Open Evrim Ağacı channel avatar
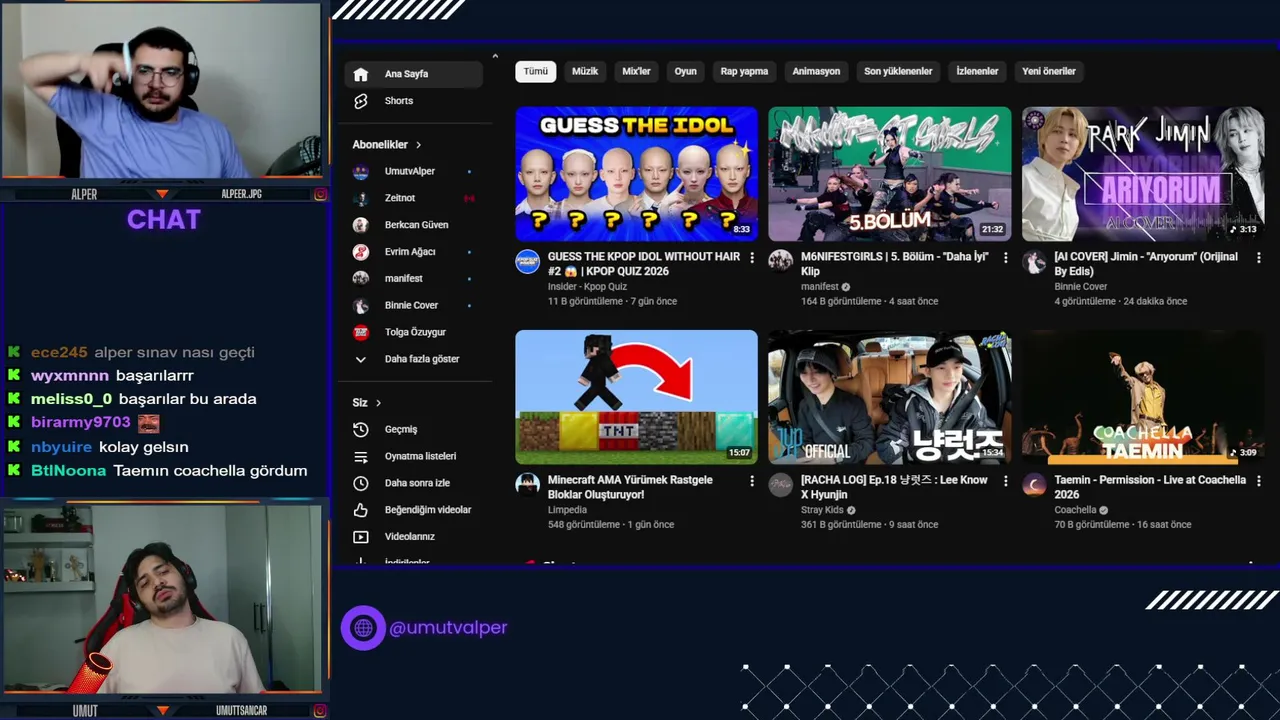Screen dimensions: 1280x720 point(361,252)
